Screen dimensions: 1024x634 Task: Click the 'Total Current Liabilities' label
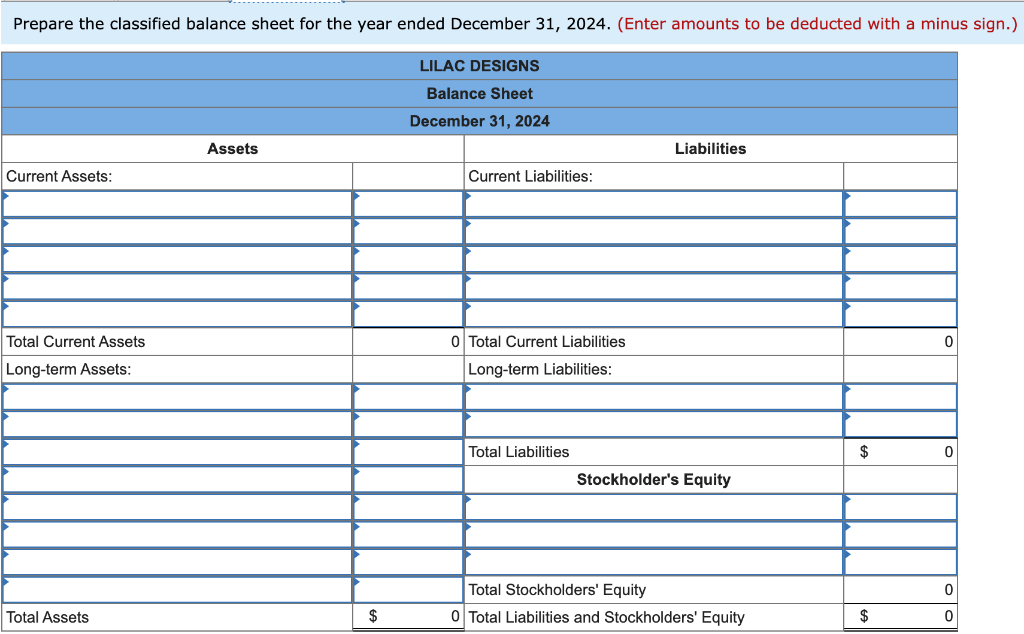pos(547,341)
